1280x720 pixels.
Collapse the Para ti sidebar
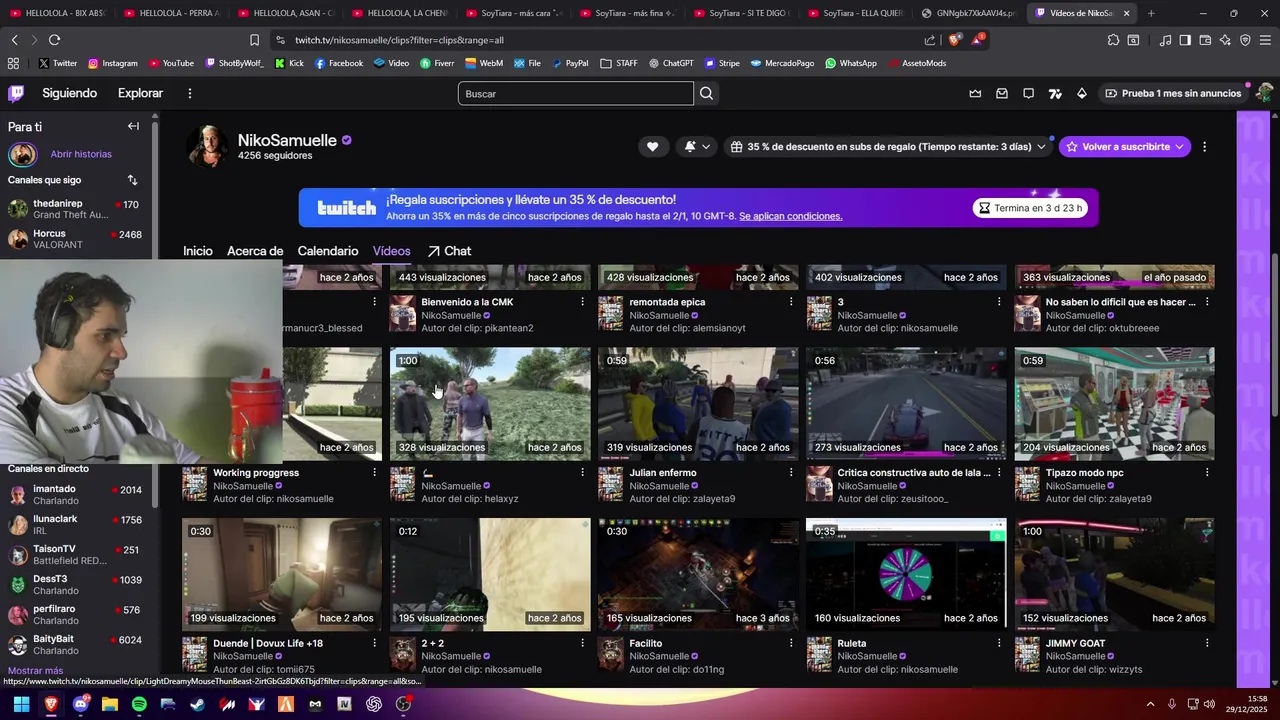pyautogui.click(x=133, y=126)
